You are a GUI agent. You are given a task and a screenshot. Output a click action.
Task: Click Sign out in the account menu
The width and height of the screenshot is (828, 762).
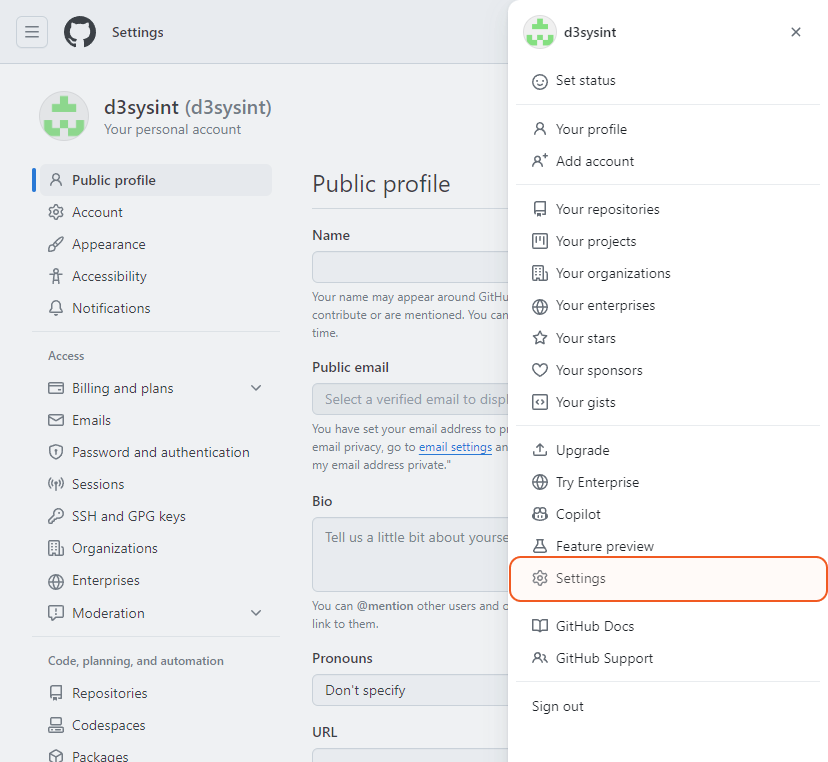[557, 706]
